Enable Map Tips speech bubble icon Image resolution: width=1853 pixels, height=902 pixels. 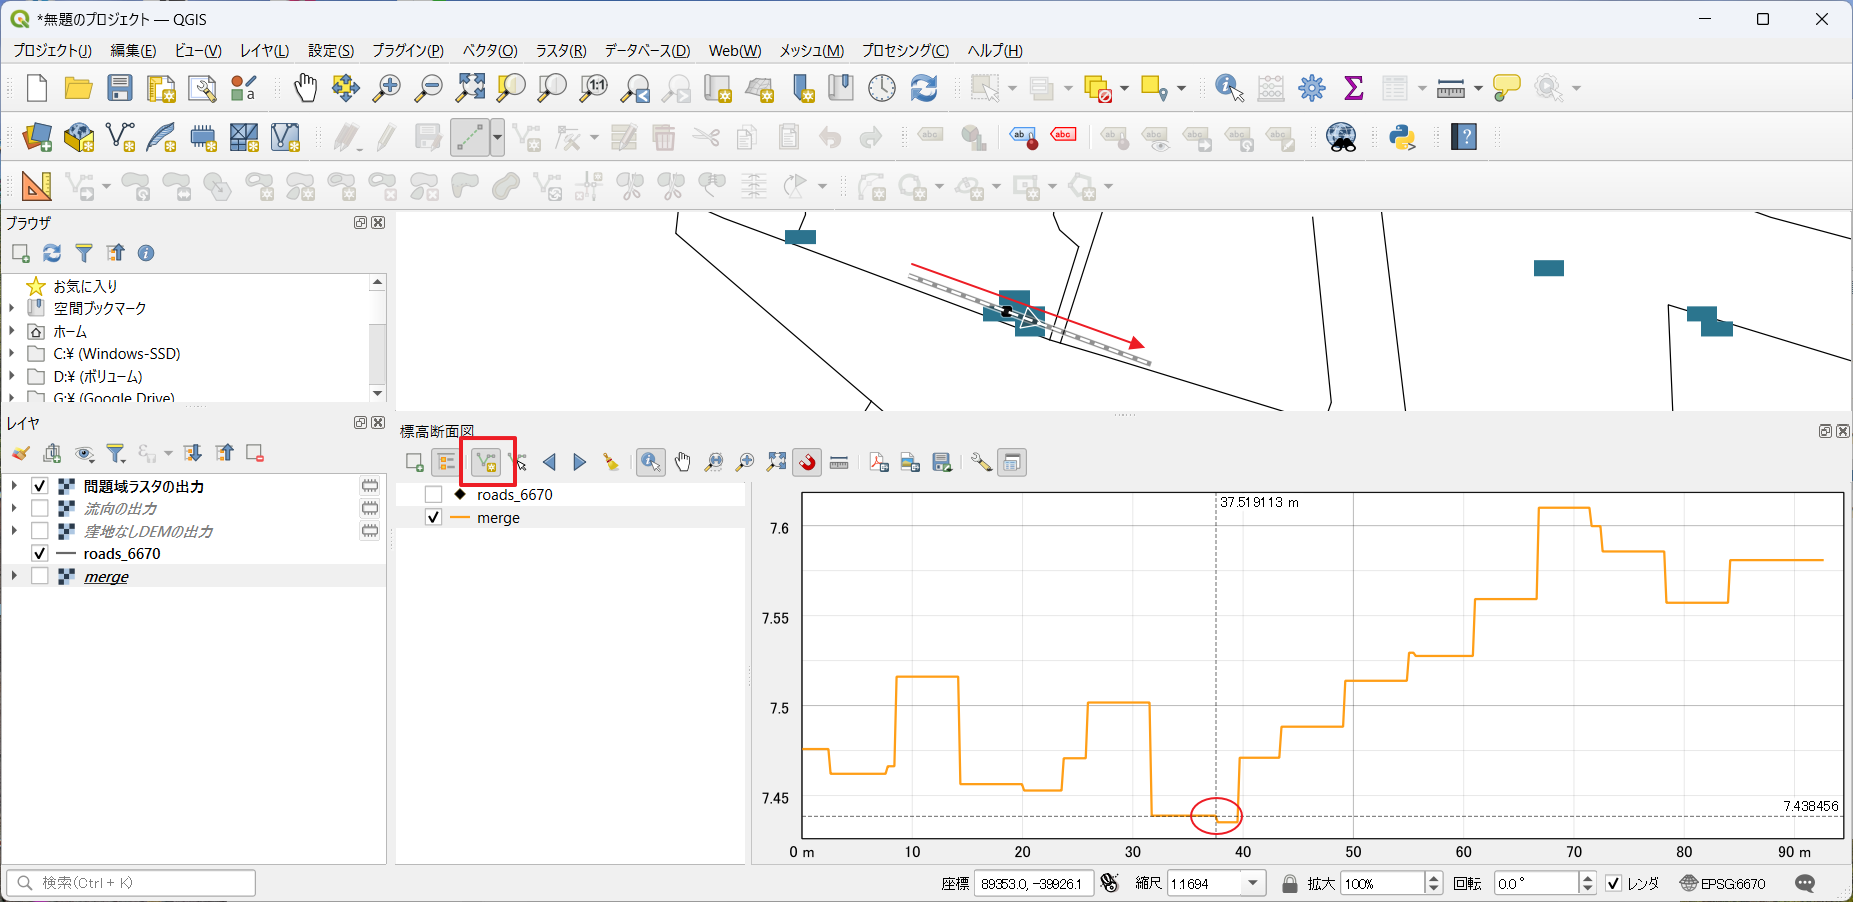click(x=1506, y=88)
